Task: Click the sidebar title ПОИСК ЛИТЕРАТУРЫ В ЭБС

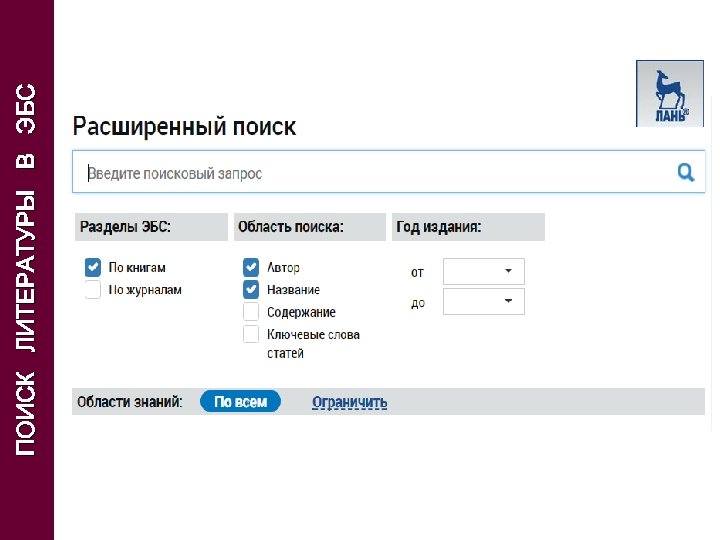Action: click(26, 270)
